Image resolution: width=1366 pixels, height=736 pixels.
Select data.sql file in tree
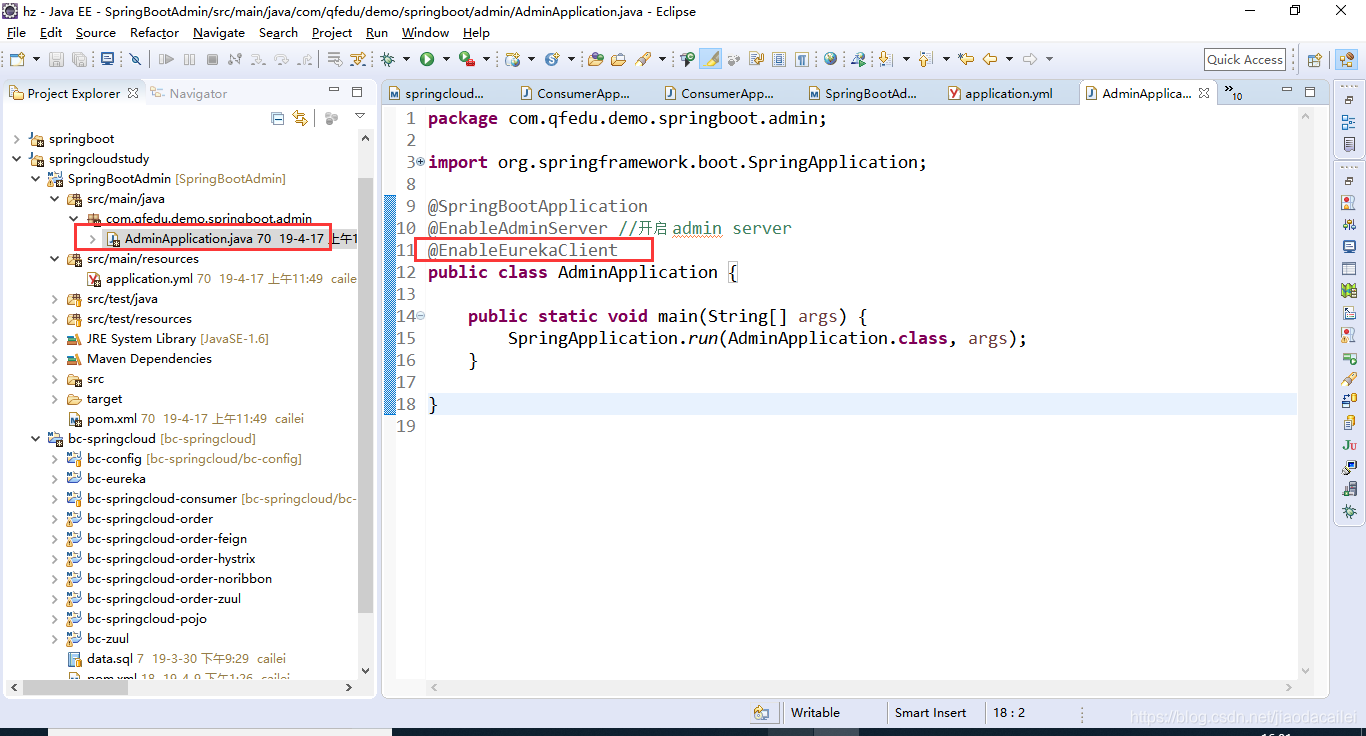(x=176, y=659)
